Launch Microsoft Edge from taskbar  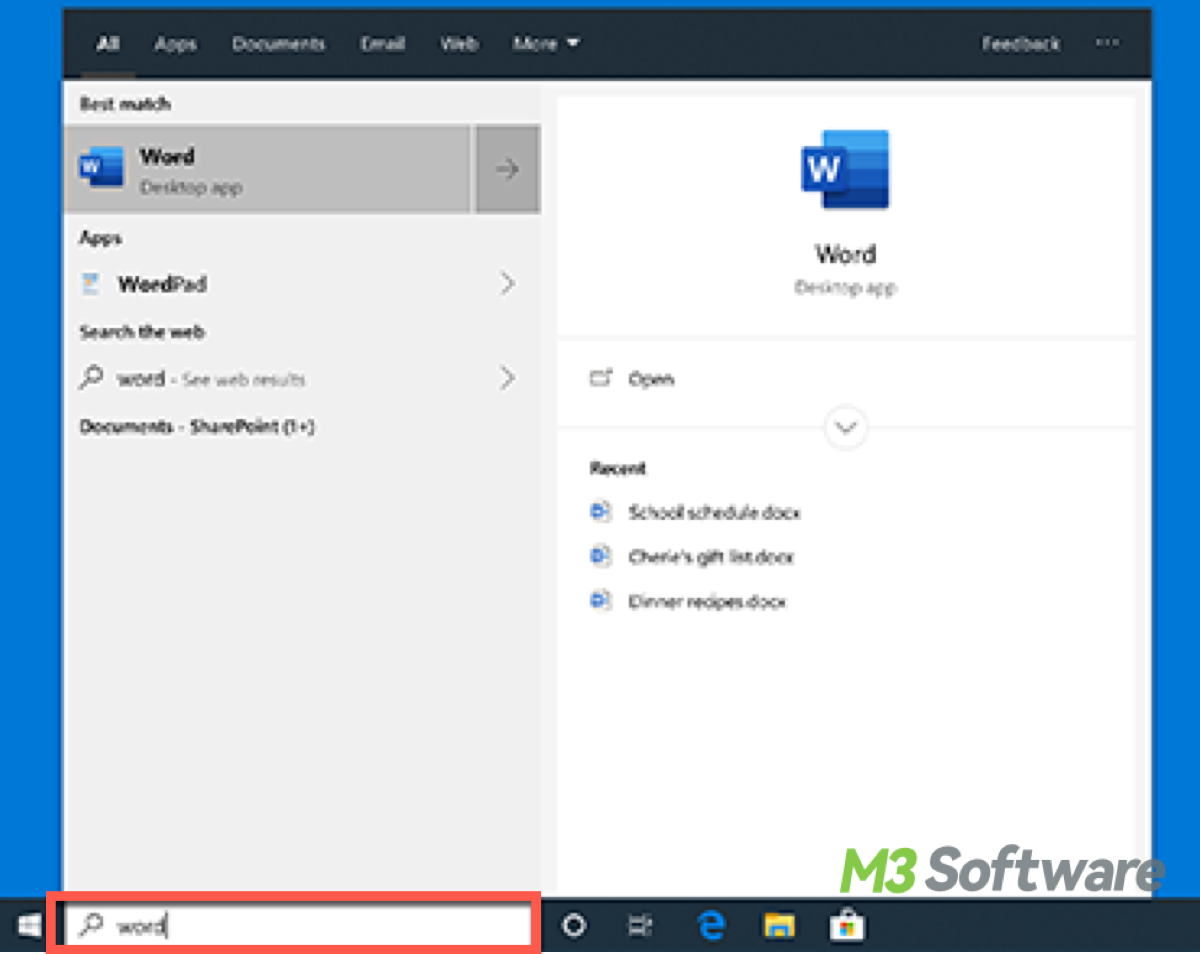[711, 926]
